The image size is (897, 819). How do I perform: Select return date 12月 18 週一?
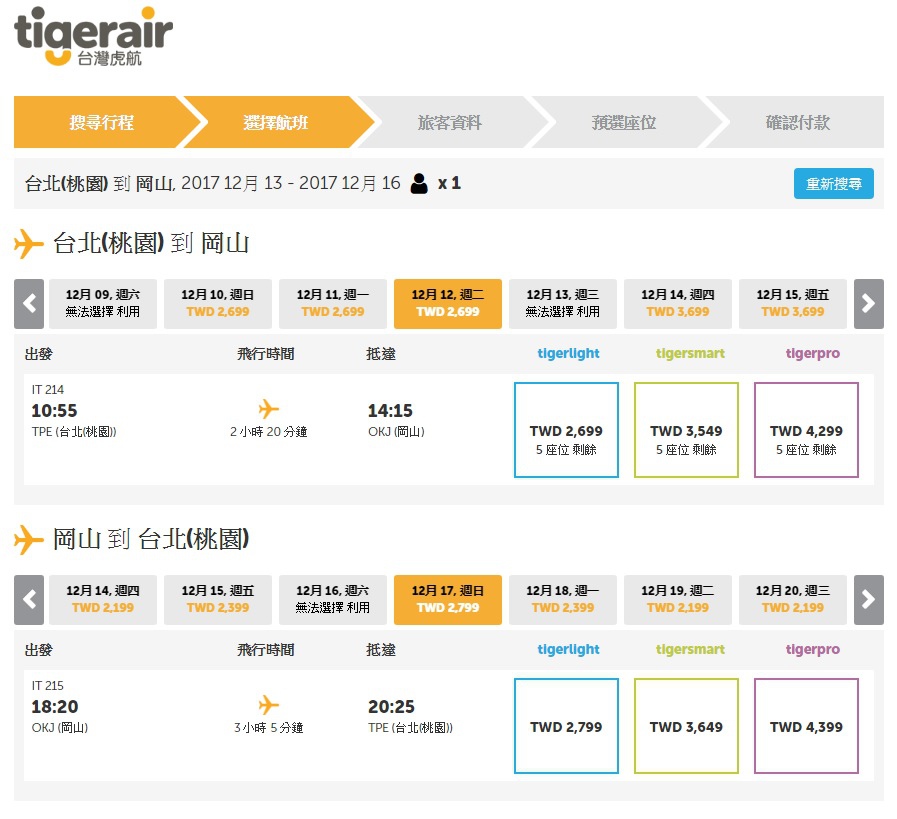pyautogui.click(x=563, y=599)
